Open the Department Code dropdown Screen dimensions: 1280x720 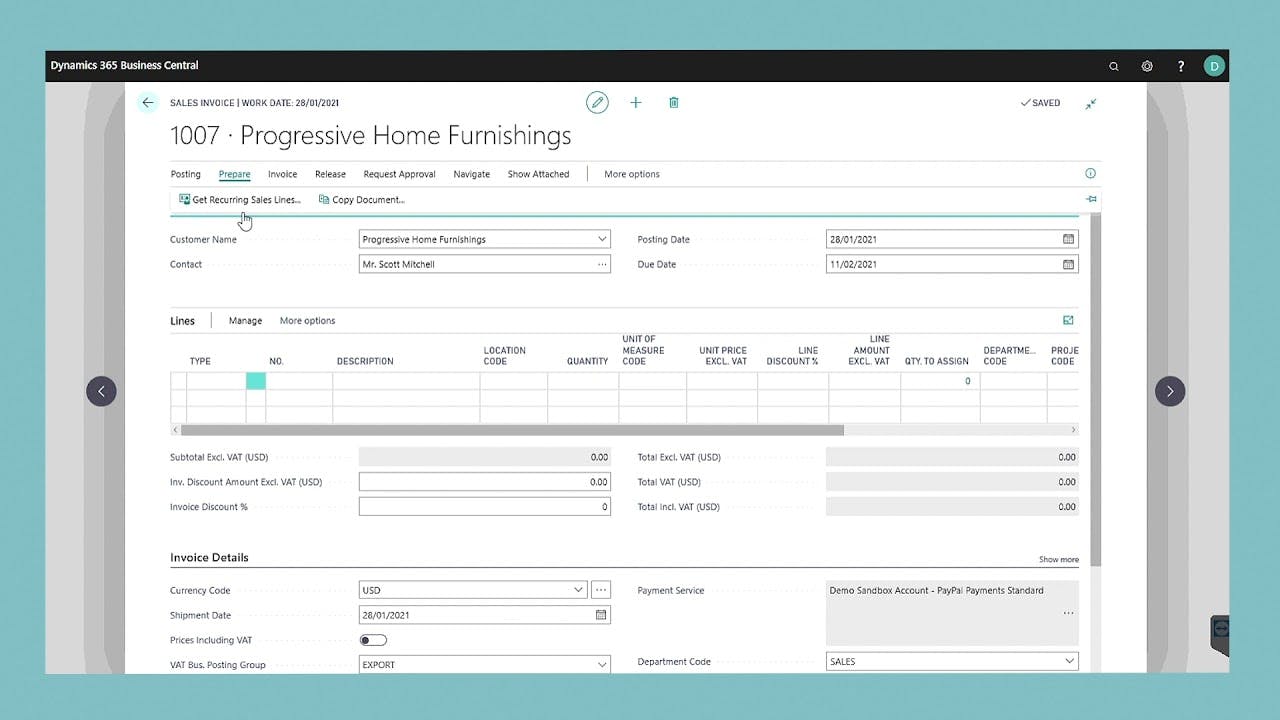click(x=1067, y=661)
